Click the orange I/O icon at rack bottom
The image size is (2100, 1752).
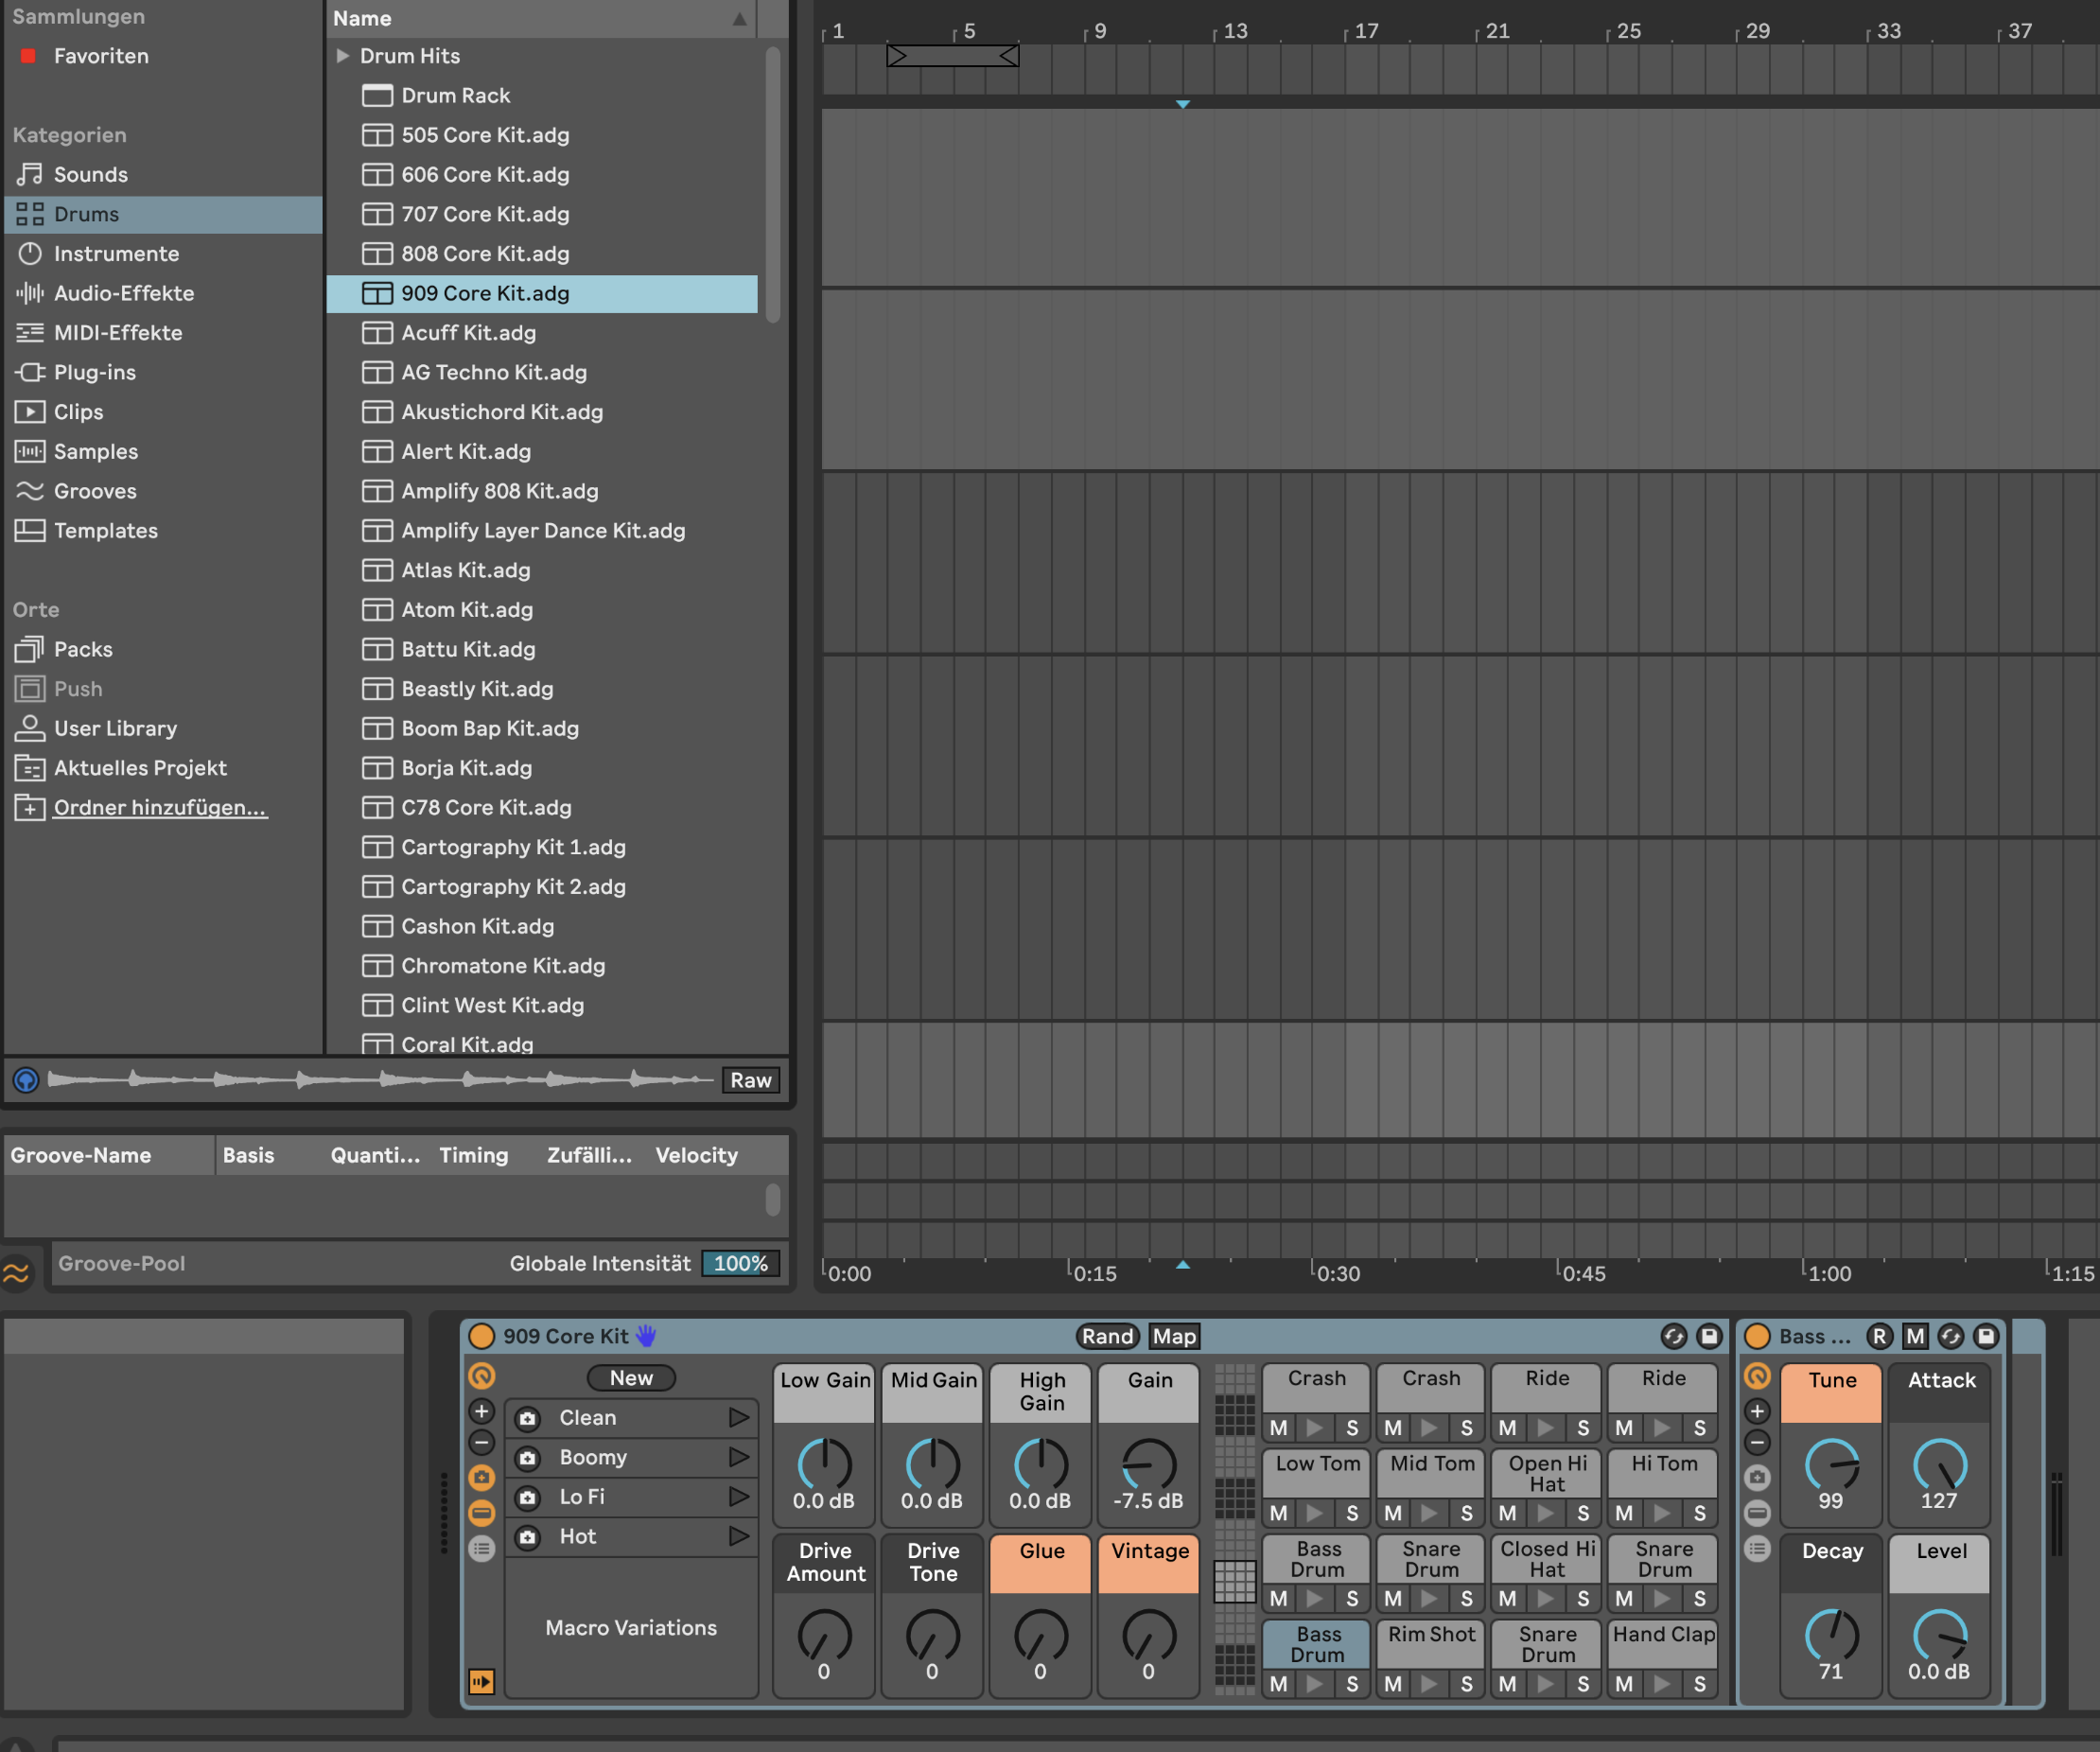[481, 1681]
